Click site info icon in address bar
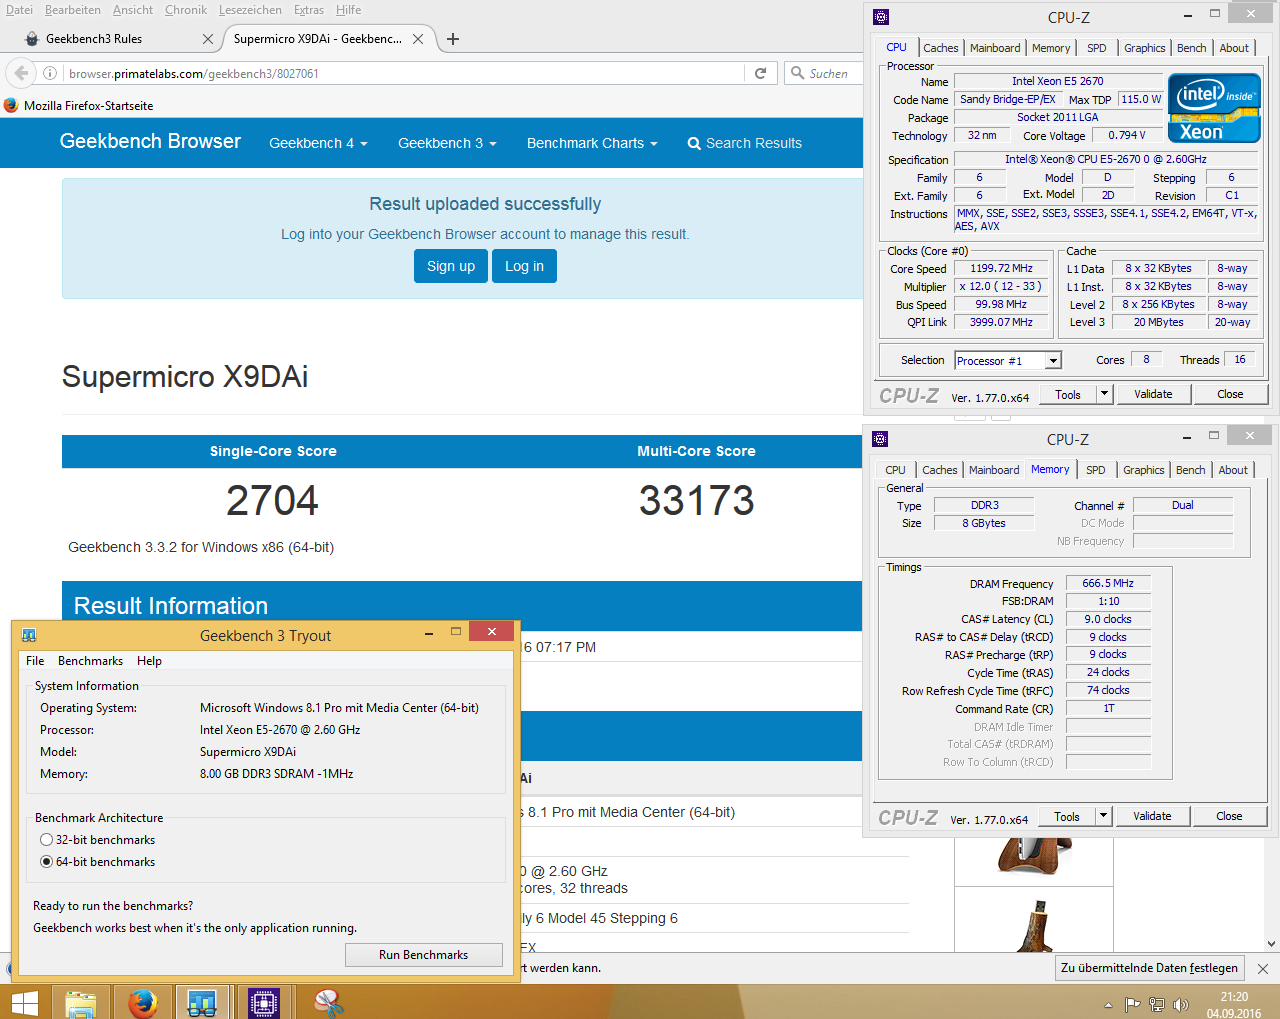This screenshot has width=1280, height=1019. coord(49,73)
